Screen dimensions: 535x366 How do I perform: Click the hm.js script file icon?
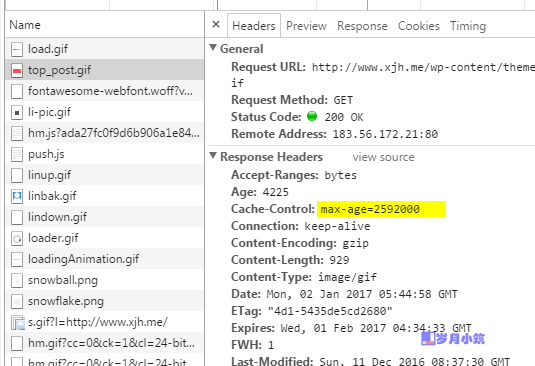(x=17, y=133)
